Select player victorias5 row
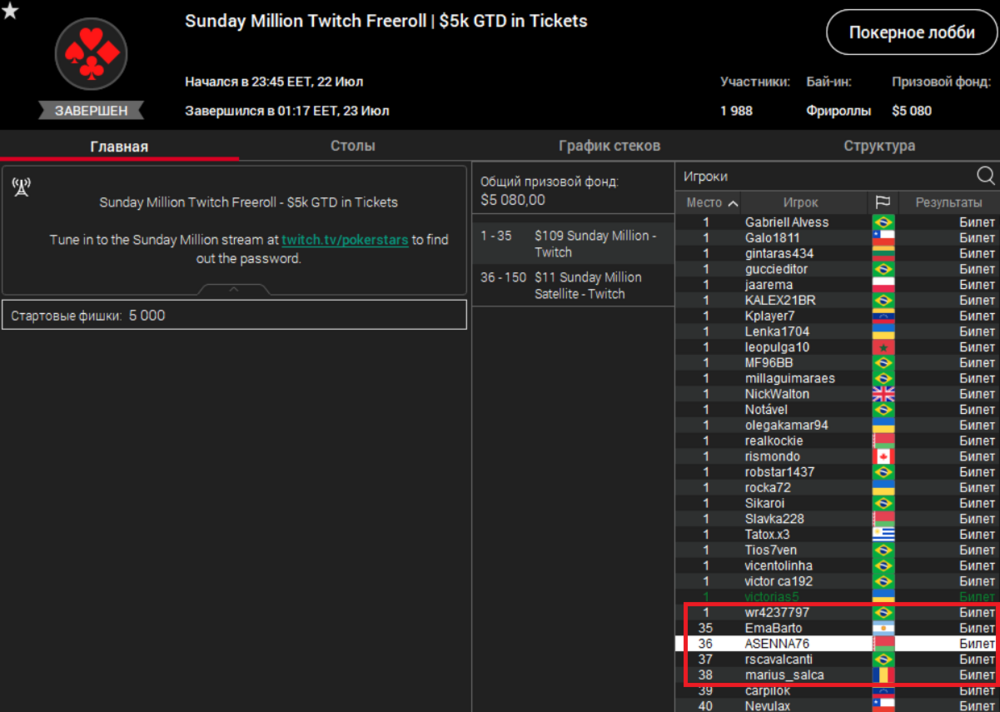 coord(837,597)
